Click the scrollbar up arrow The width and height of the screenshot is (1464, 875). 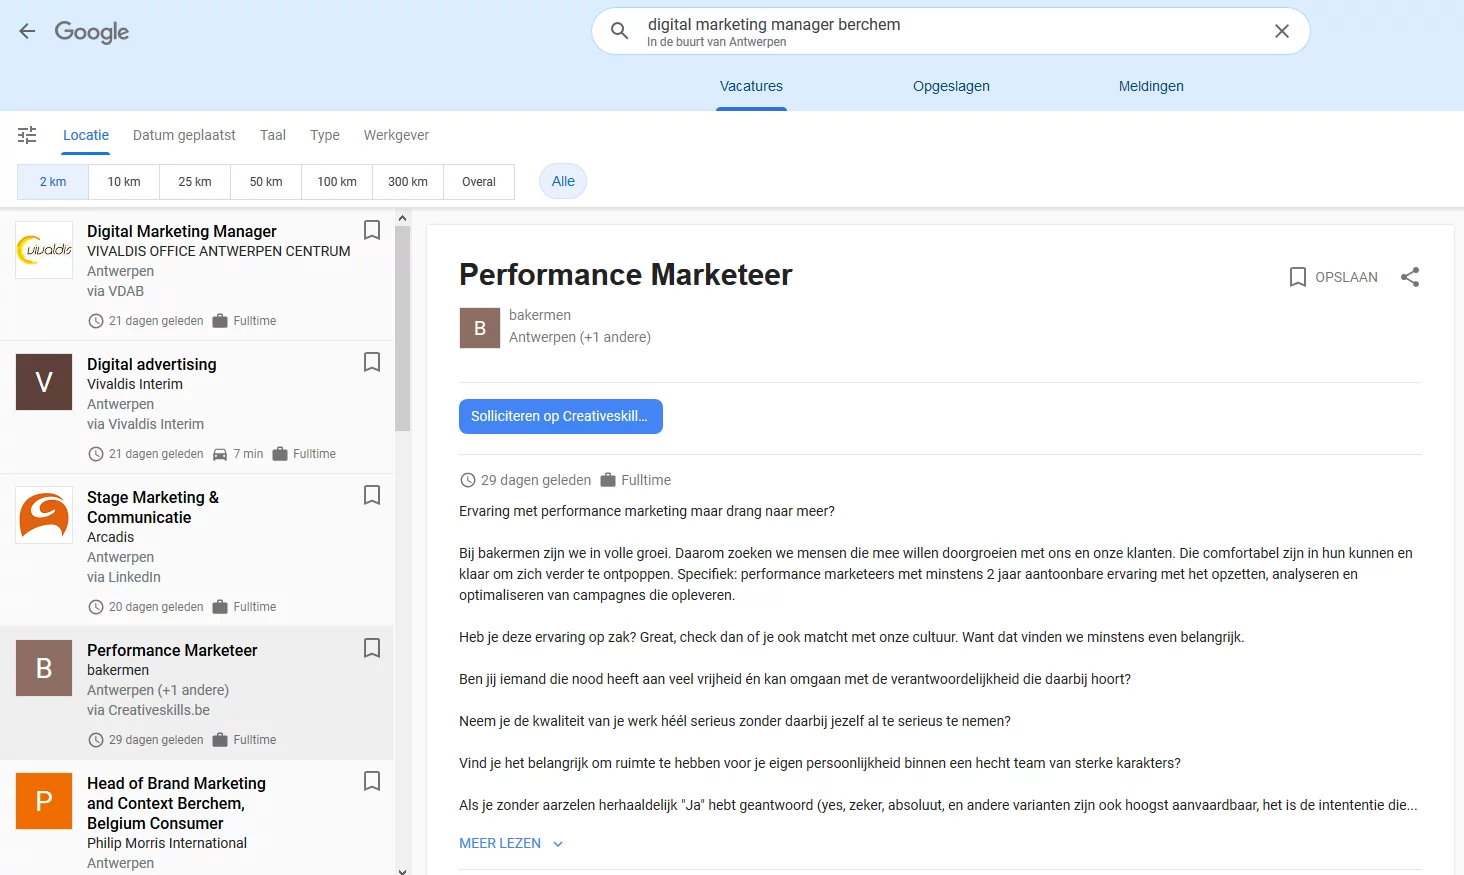[402, 217]
